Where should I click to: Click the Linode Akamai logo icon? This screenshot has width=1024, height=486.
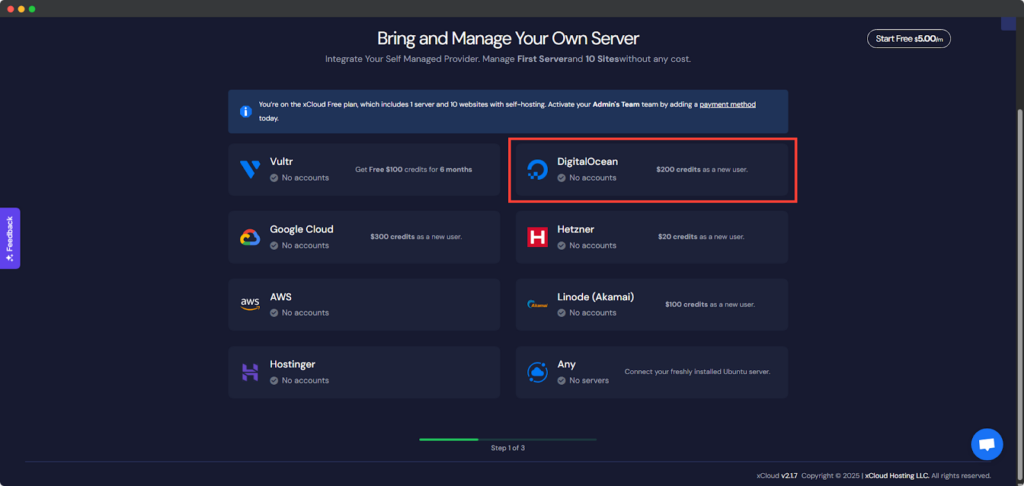[538, 304]
